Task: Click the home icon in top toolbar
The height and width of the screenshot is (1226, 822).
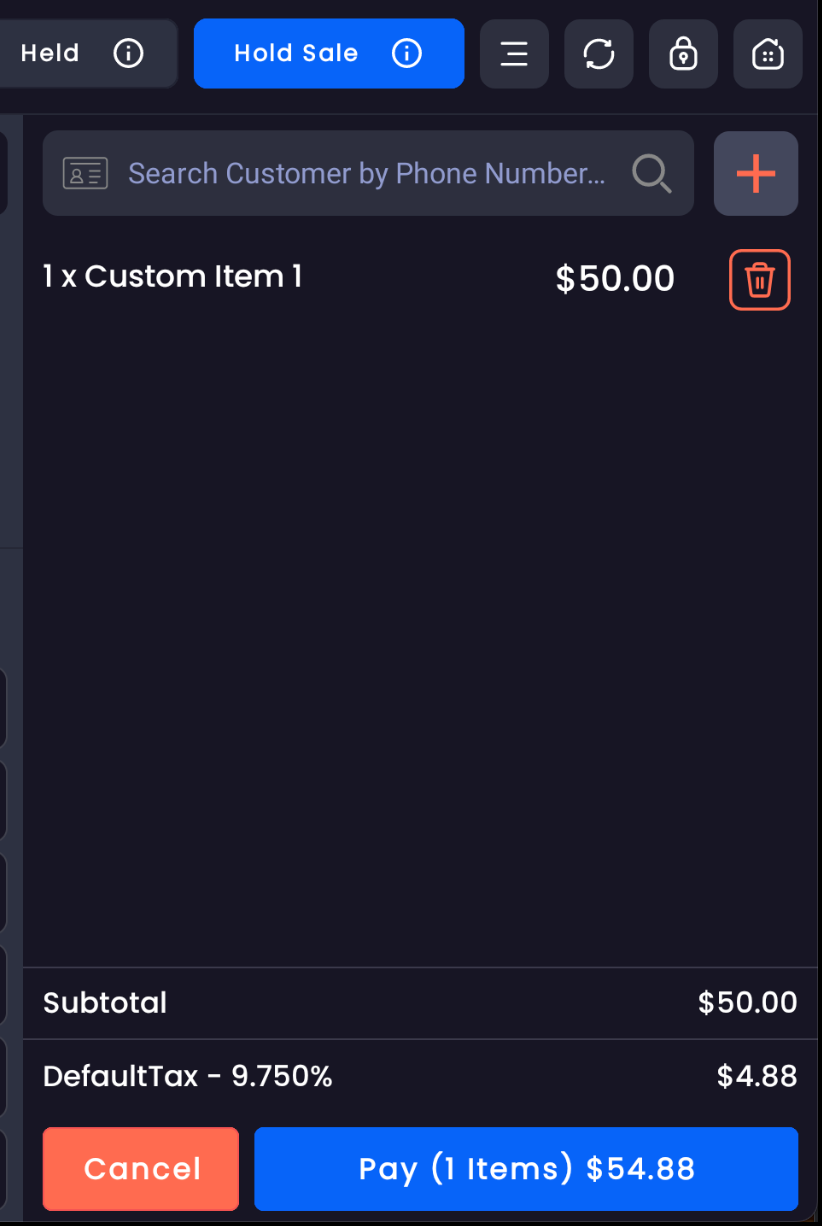Action: coord(768,53)
